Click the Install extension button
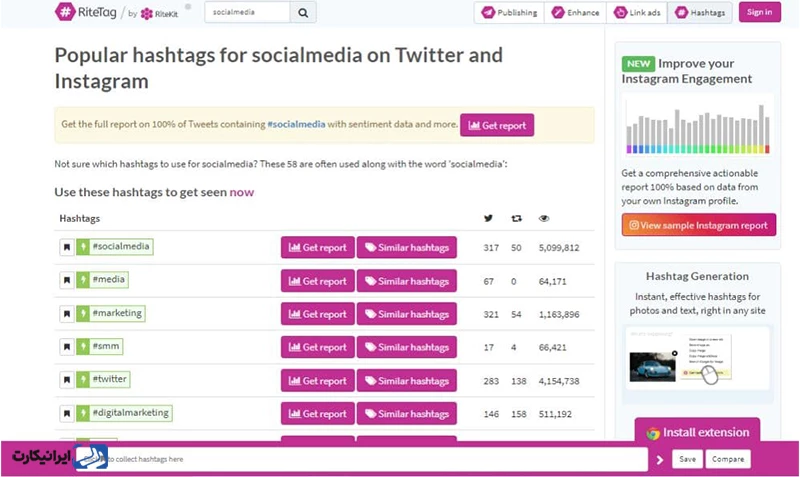The height and width of the screenshot is (477, 800). (x=697, y=433)
